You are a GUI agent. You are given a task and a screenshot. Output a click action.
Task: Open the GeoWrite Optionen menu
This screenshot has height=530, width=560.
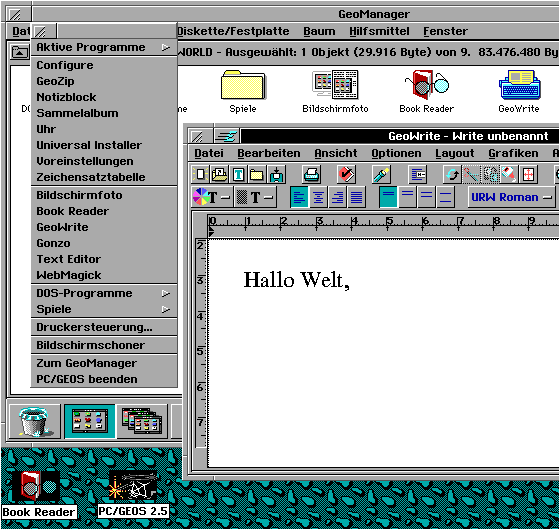pyautogui.click(x=396, y=153)
